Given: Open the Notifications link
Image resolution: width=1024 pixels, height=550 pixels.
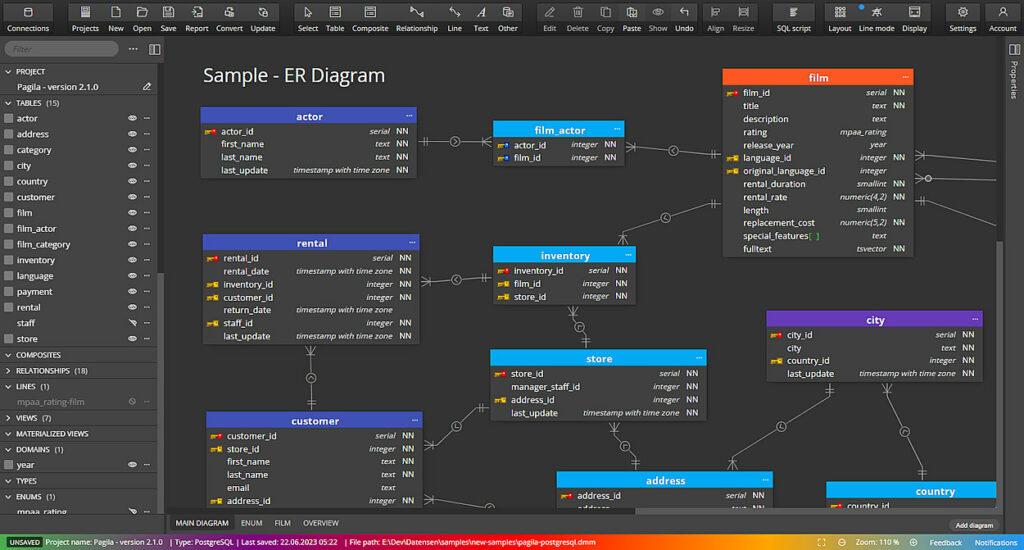Looking at the screenshot, I should point(995,542).
